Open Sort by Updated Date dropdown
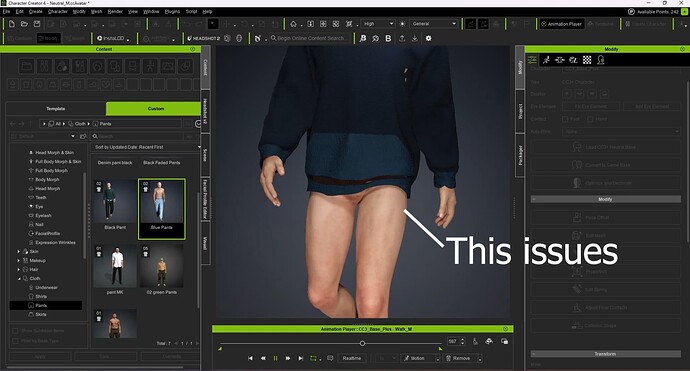This screenshot has height=371, width=690. (146, 147)
